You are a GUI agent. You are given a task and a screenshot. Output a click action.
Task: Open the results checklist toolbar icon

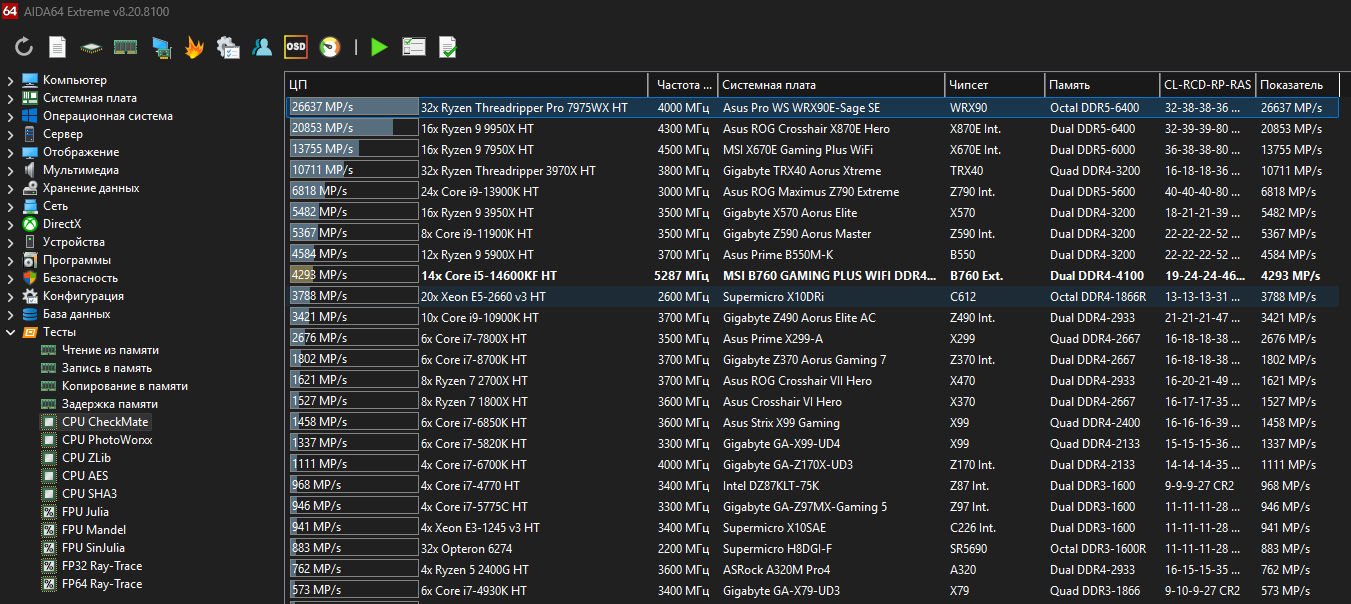tap(413, 46)
